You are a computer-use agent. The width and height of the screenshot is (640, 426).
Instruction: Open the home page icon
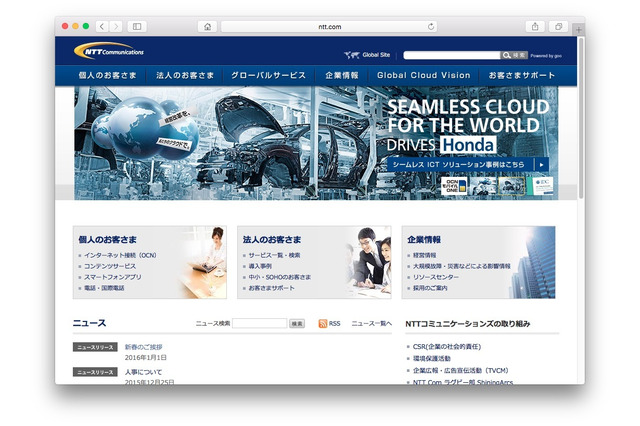click(x=207, y=27)
